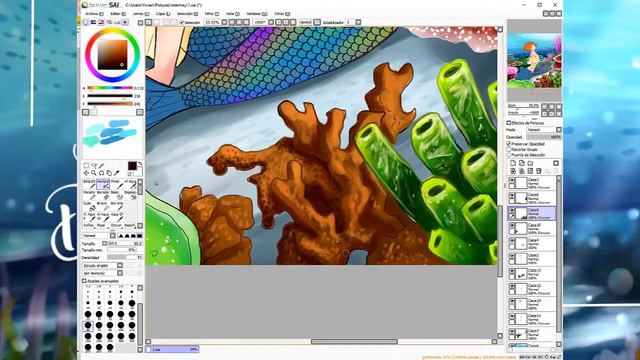This screenshot has height=360, width=640.
Task: Hide the Capa14 layer eye
Action: pos(512,302)
